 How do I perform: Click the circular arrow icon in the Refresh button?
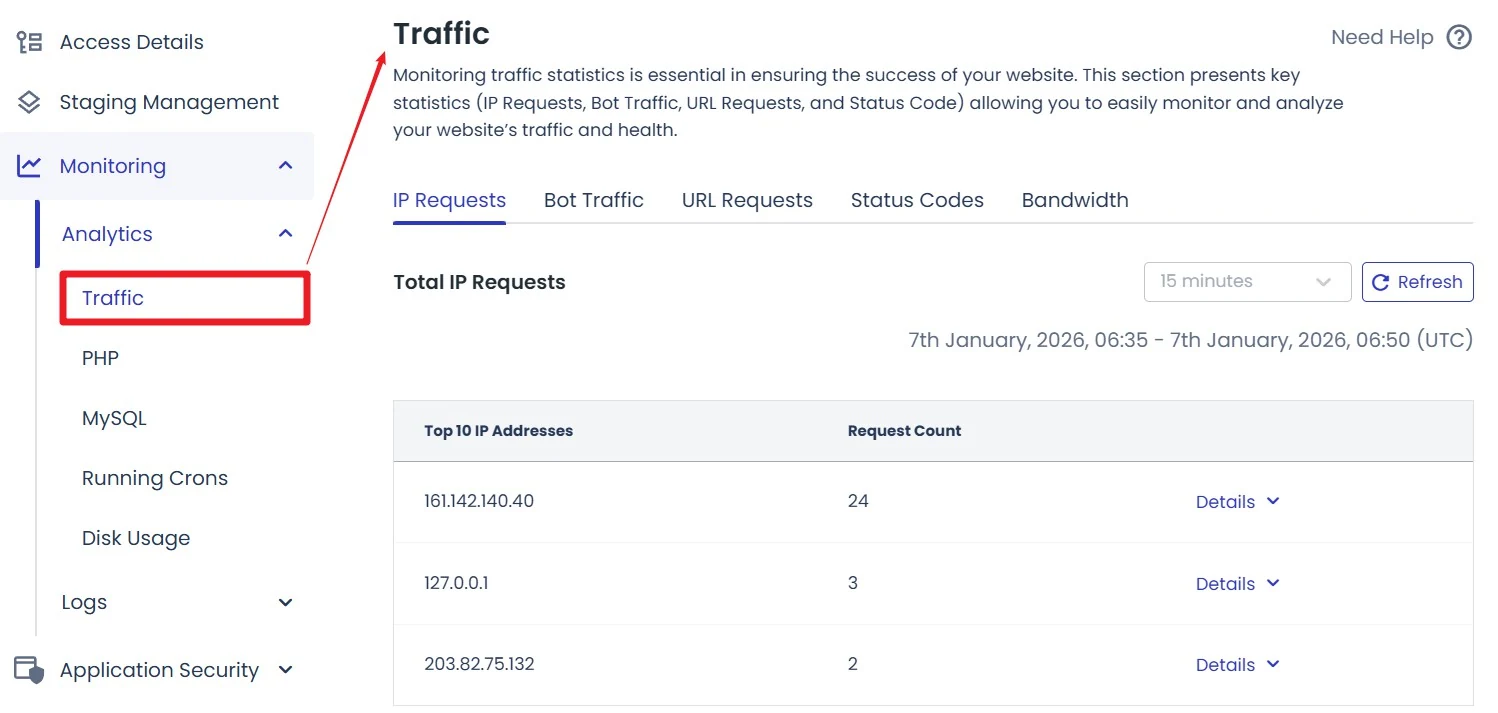1381,283
